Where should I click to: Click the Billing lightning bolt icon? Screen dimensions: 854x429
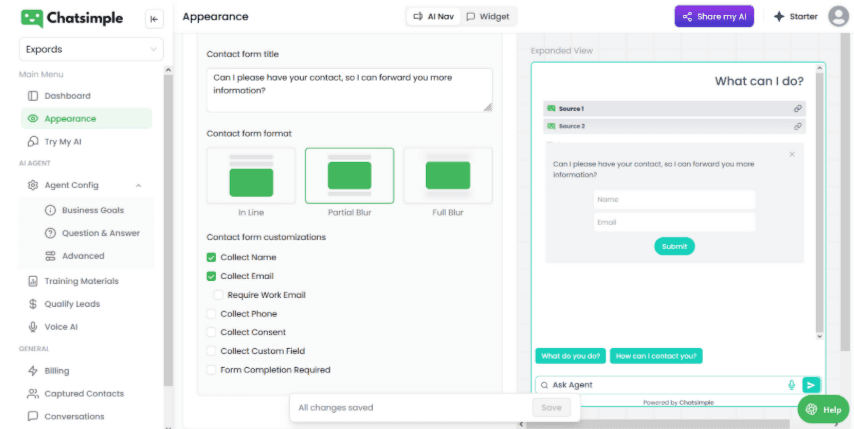[33, 371]
